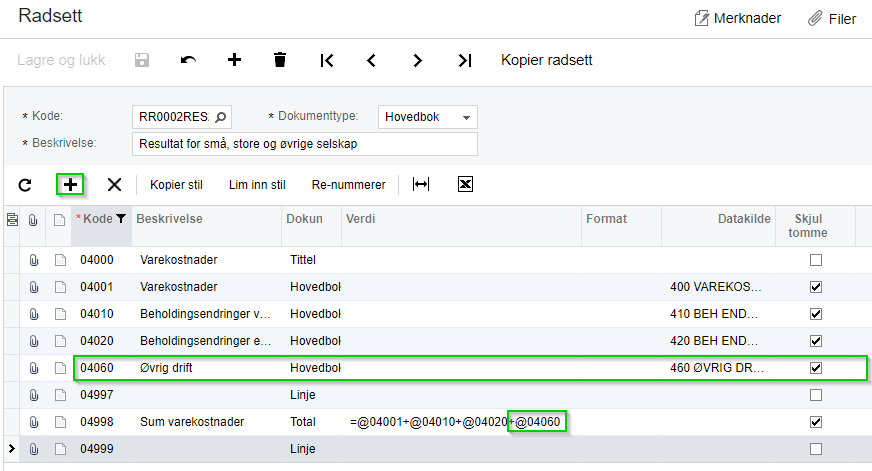This screenshot has width=872, height=471.
Task: Click Re-nummerer button
Action: tap(348, 185)
